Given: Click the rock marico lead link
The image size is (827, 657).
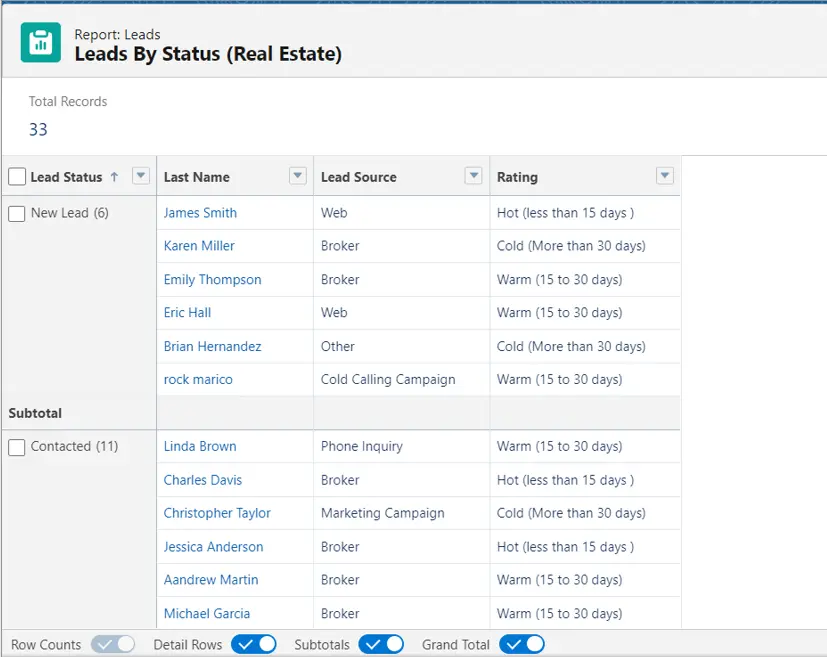Looking at the screenshot, I should (x=198, y=380).
